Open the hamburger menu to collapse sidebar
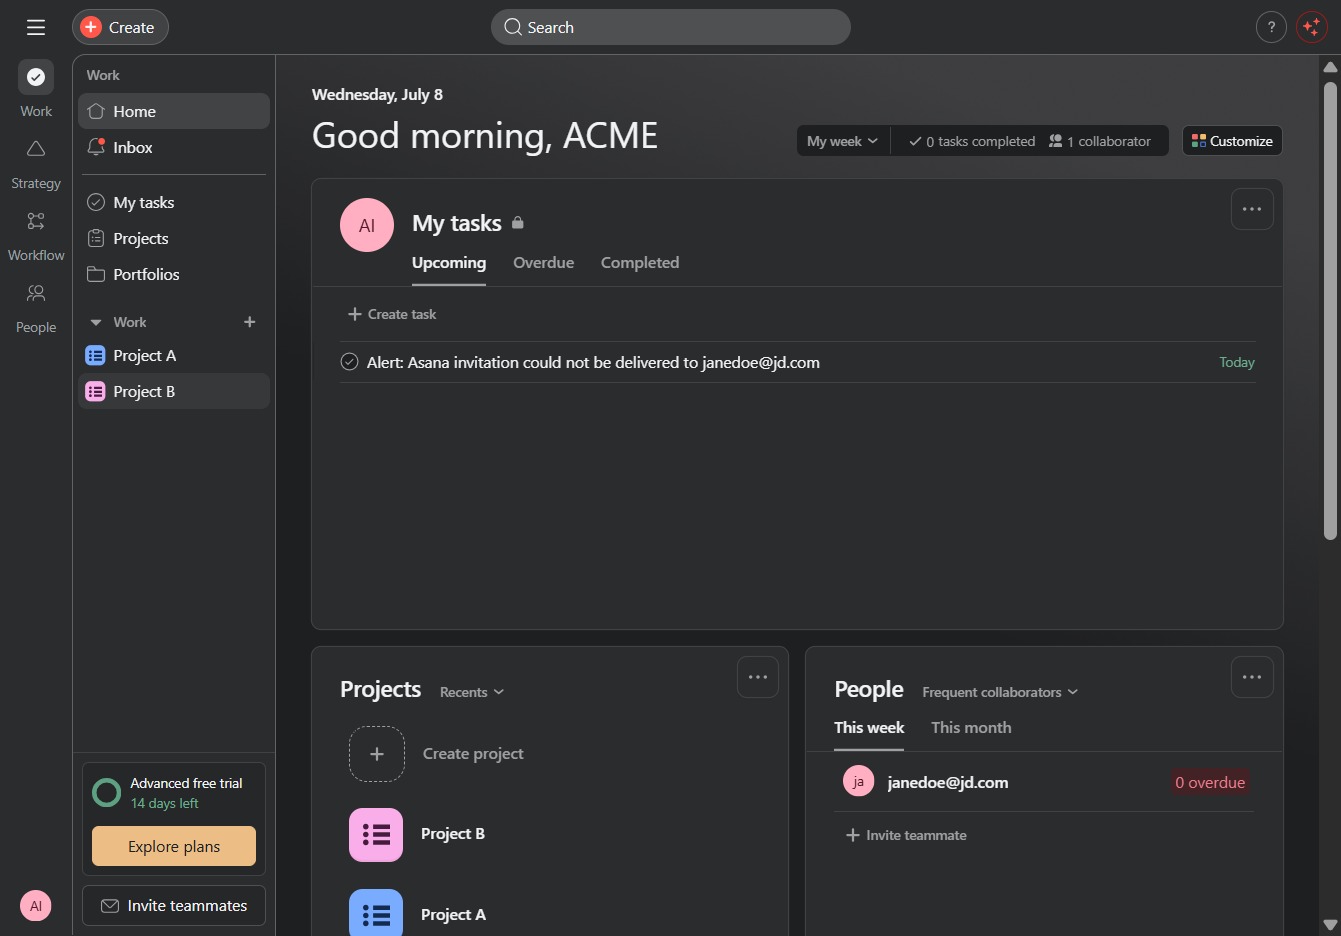Screen dimensions: 1341x936 (x=36, y=27)
